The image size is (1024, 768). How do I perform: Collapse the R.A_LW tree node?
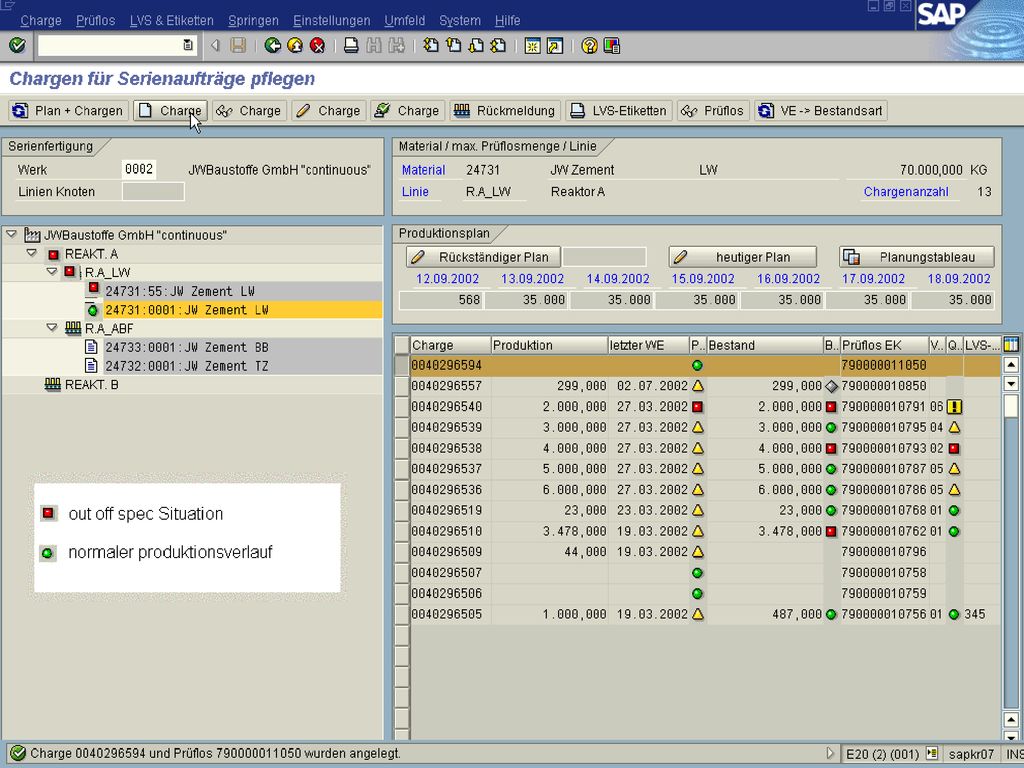point(52,272)
